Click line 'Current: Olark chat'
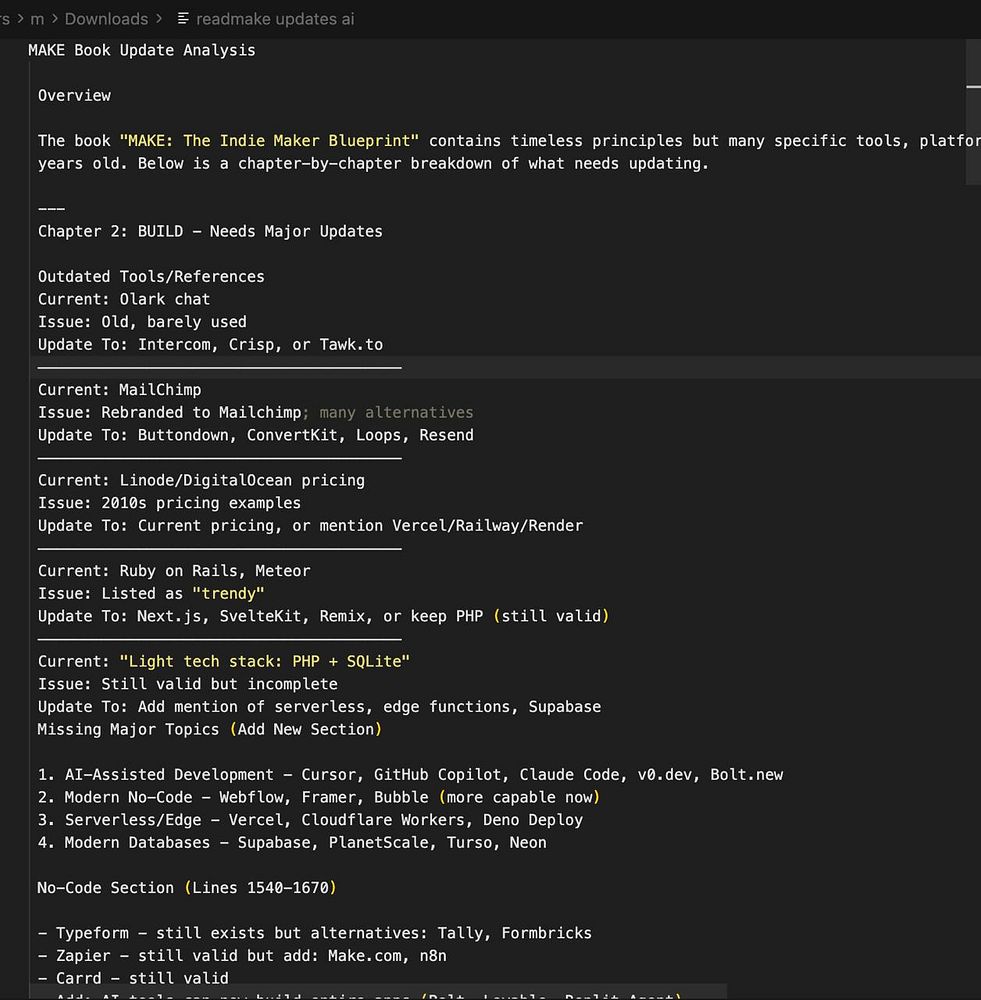 point(124,300)
